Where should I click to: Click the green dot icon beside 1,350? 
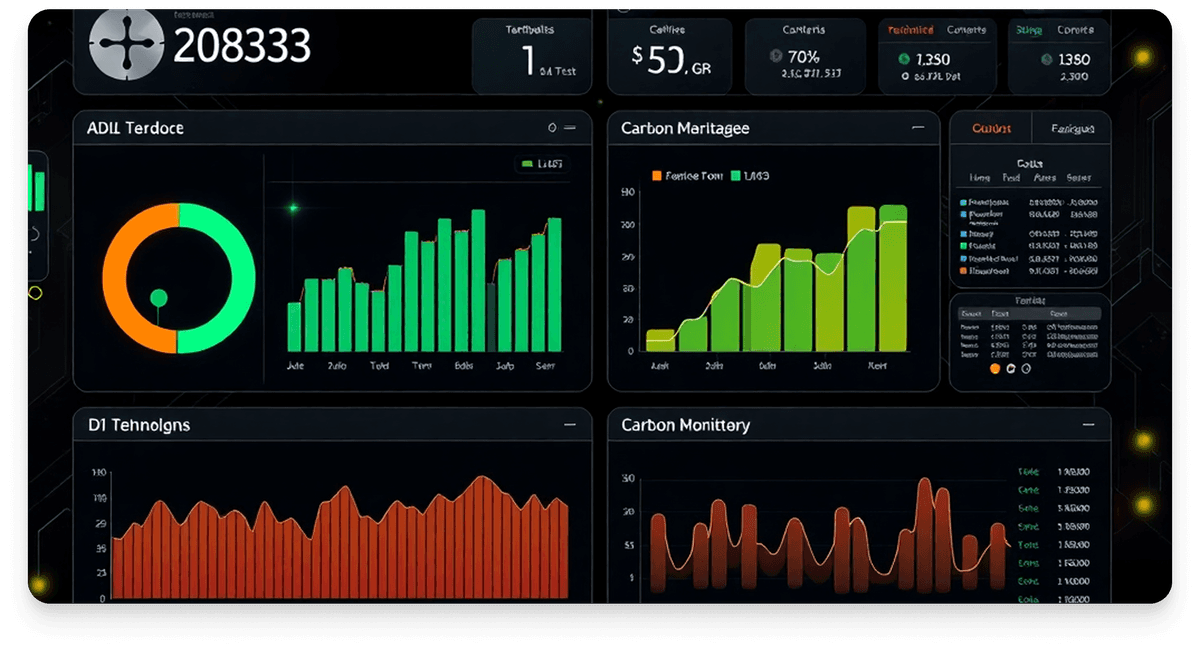point(905,59)
